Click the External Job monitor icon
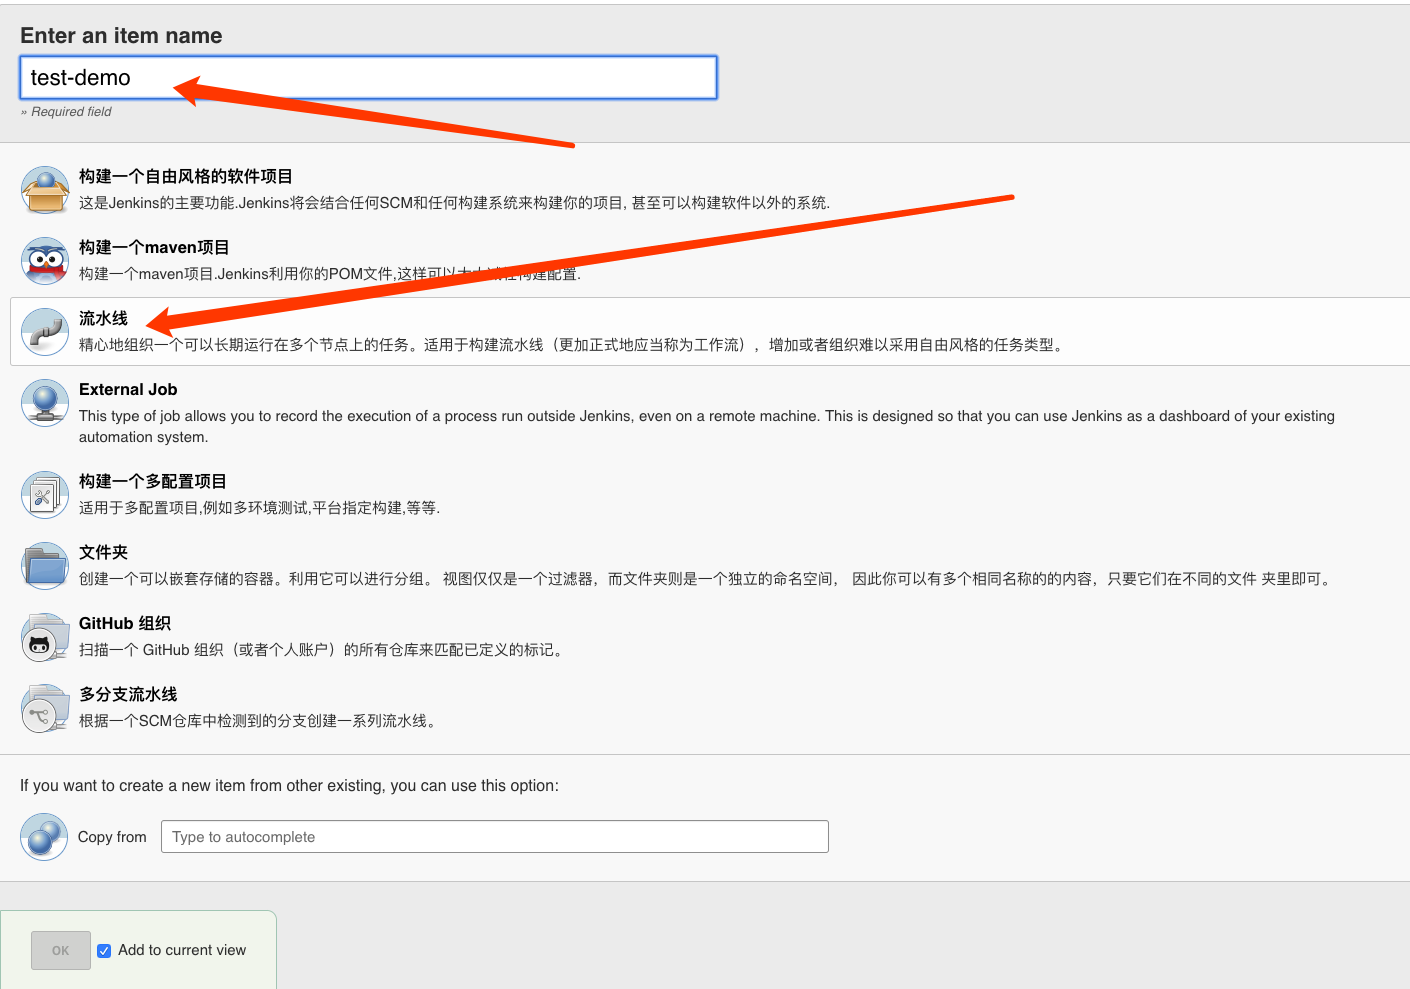 tap(45, 403)
